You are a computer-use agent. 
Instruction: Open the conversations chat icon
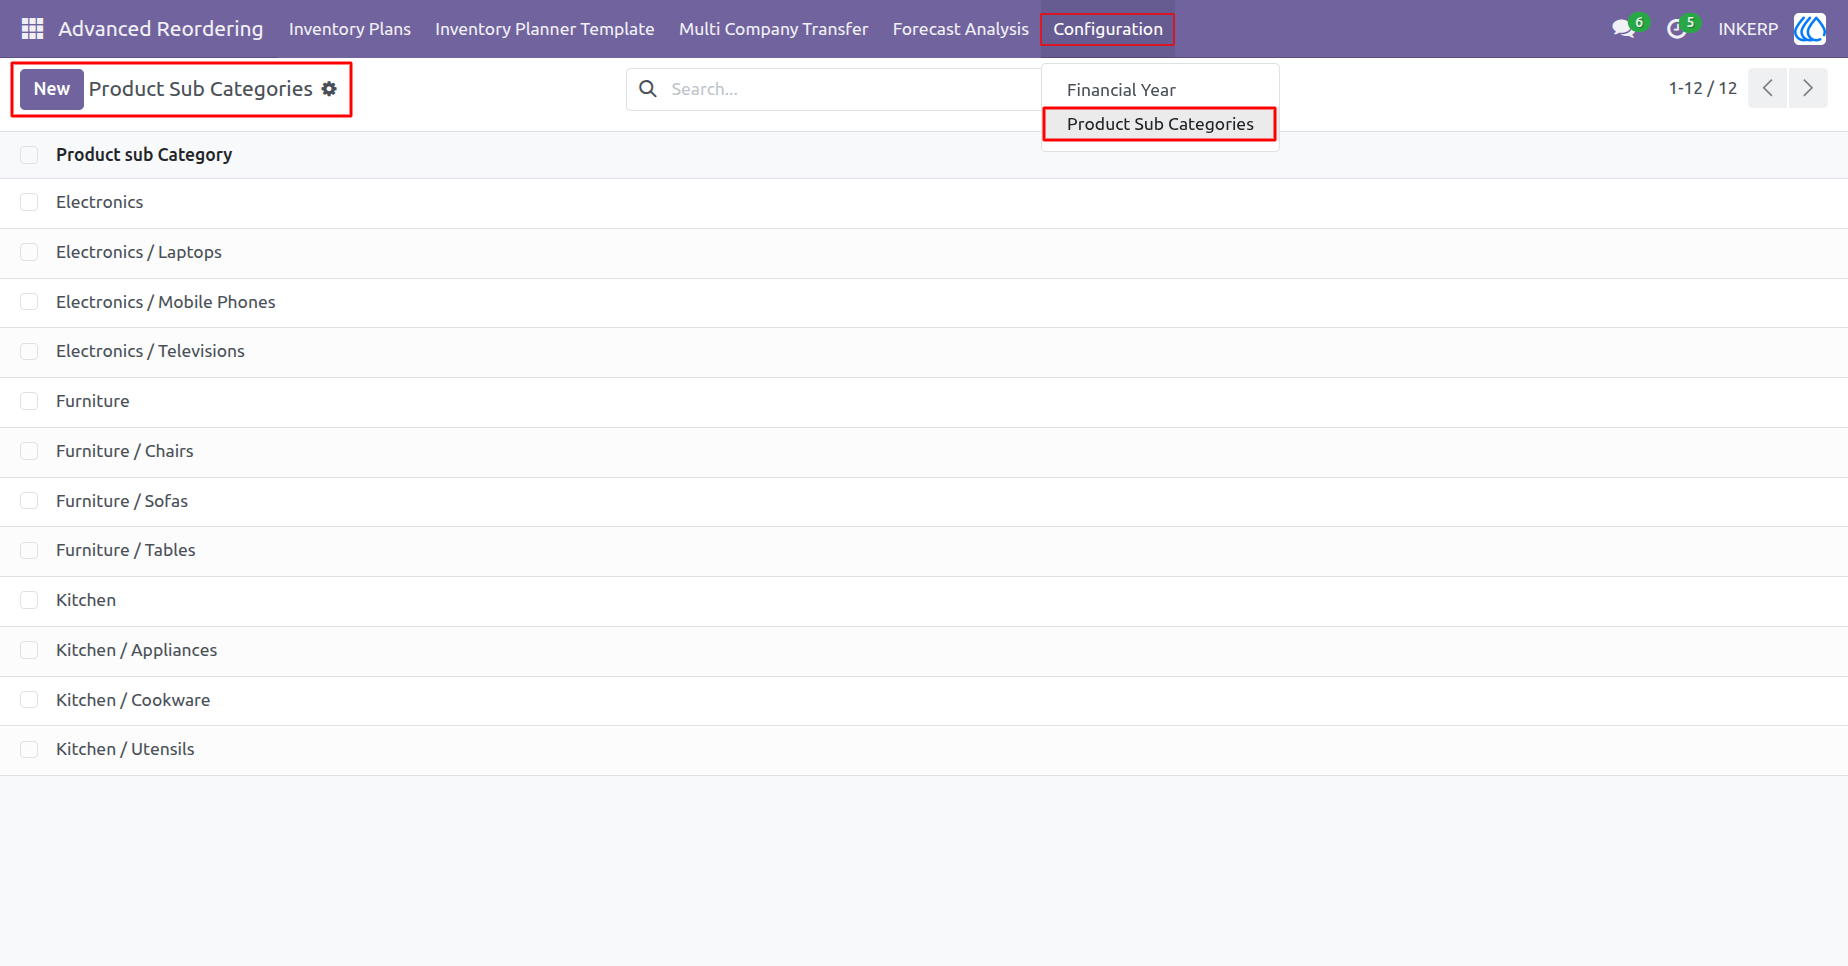tap(1624, 29)
